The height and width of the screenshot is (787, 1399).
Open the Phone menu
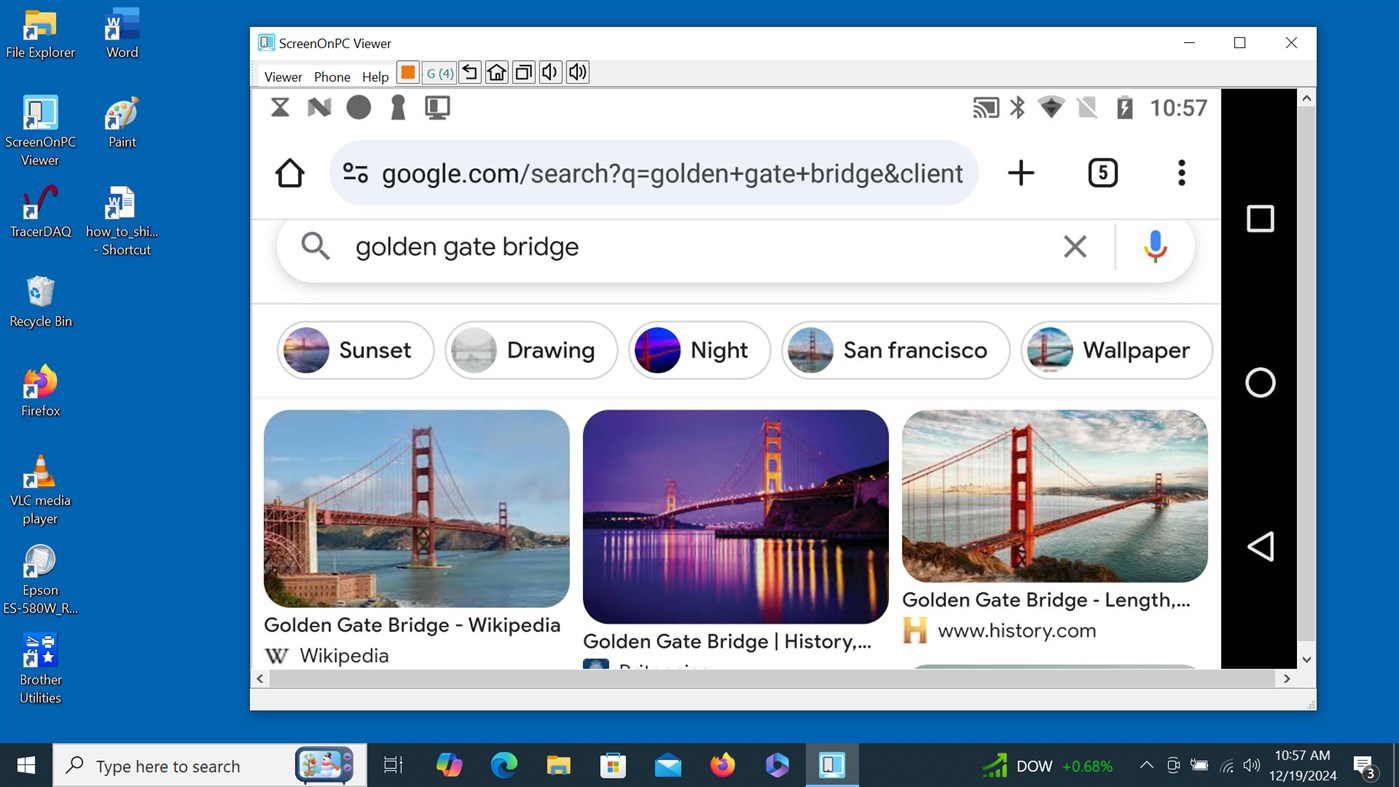(x=331, y=76)
